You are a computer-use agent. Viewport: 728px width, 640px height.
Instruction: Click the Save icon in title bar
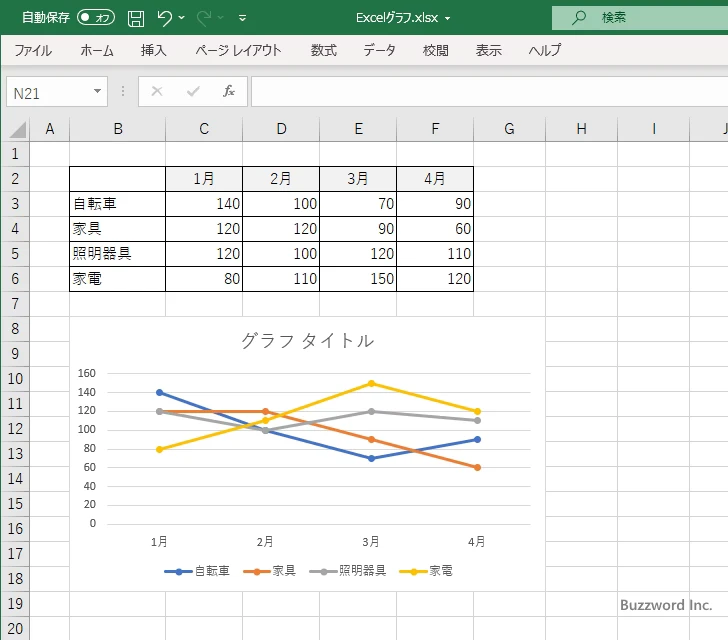[x=136, y=18]
